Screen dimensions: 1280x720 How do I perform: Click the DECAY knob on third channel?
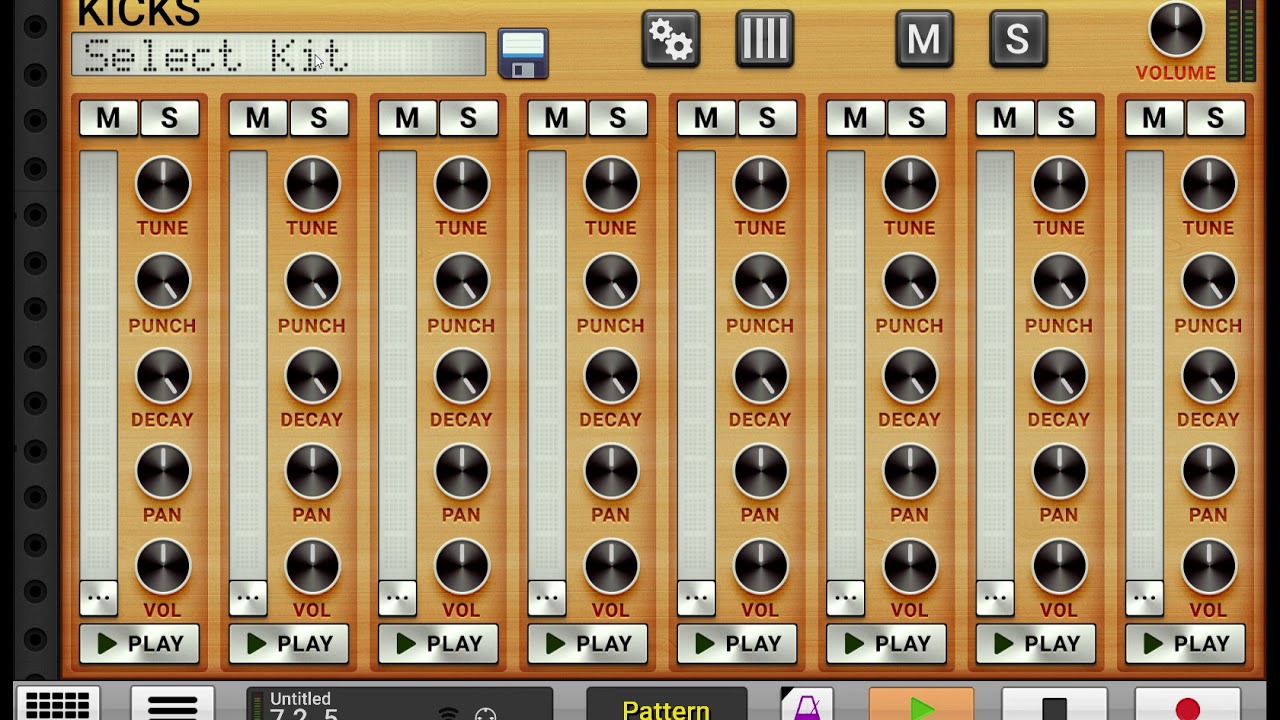pos(461,377)
